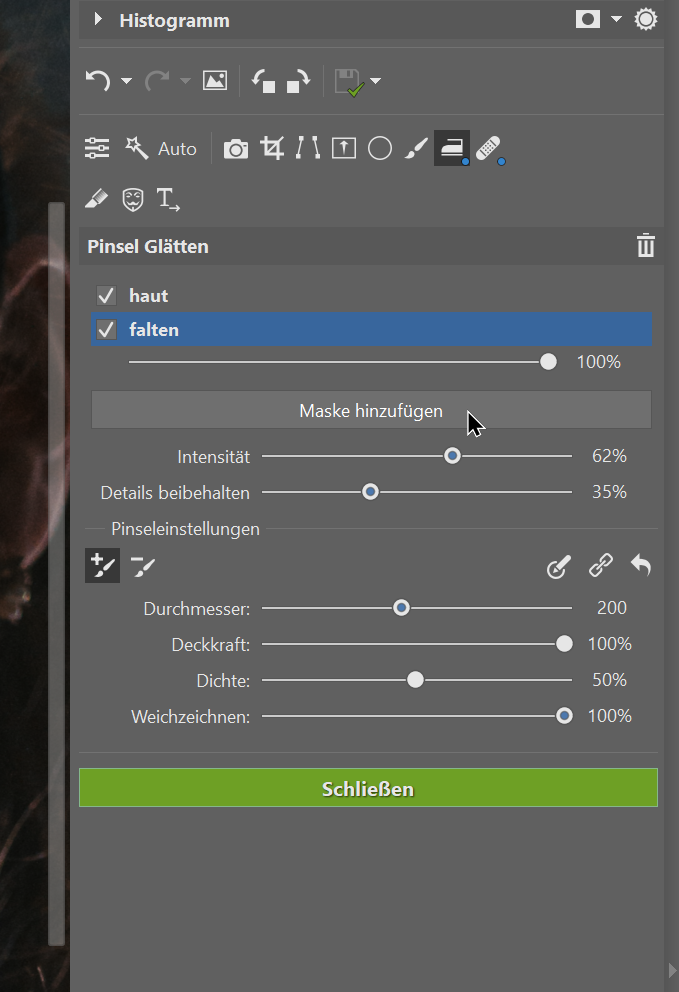
Task: Click the Auto label
Action: click(177, 149)
